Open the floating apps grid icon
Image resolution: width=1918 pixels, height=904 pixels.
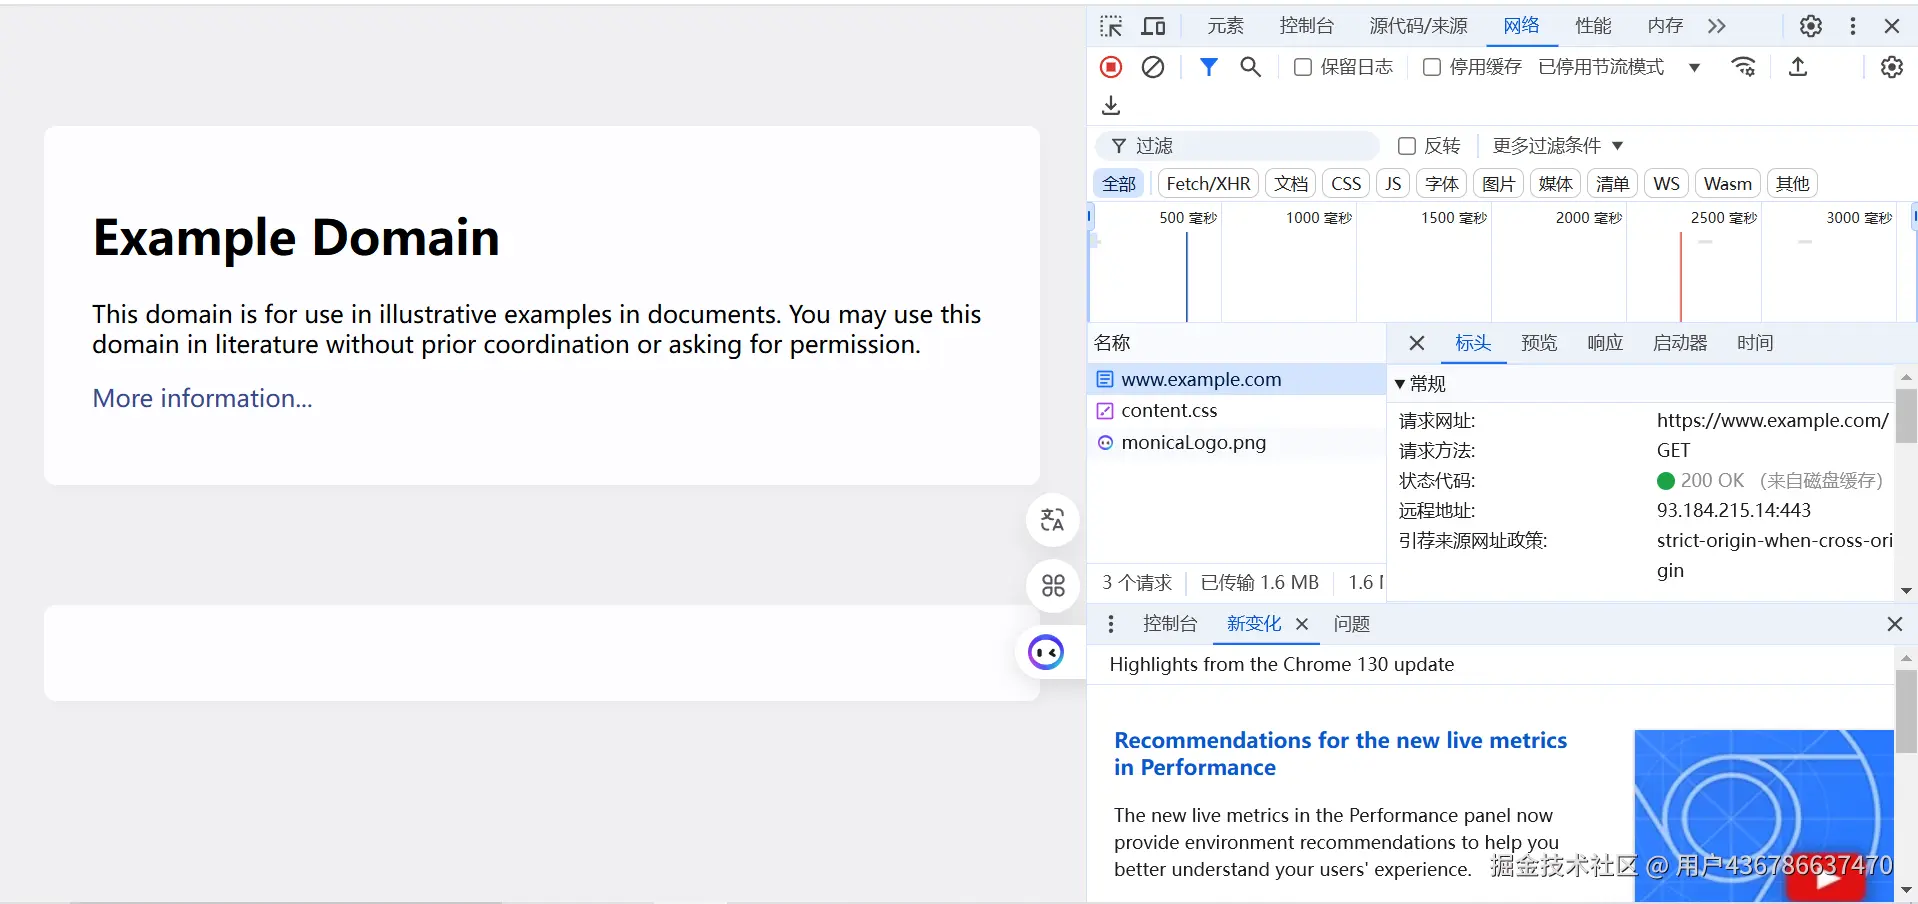point(1053,586)
